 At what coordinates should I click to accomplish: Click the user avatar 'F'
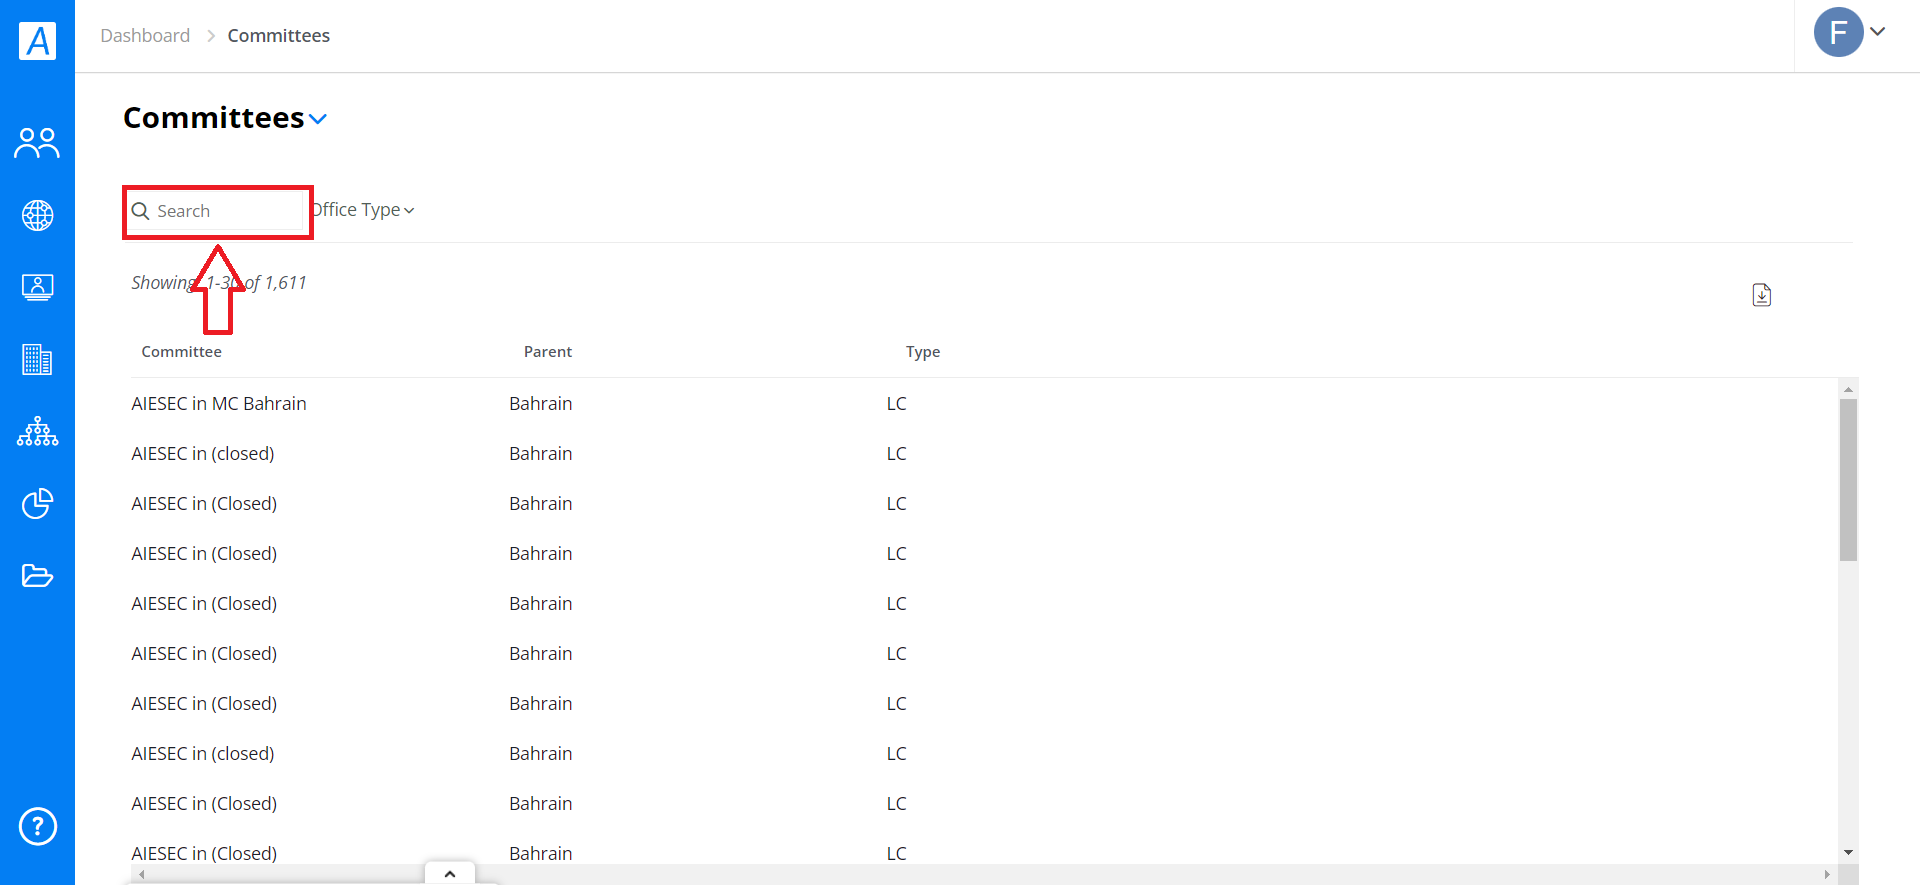coord(1838,32)
